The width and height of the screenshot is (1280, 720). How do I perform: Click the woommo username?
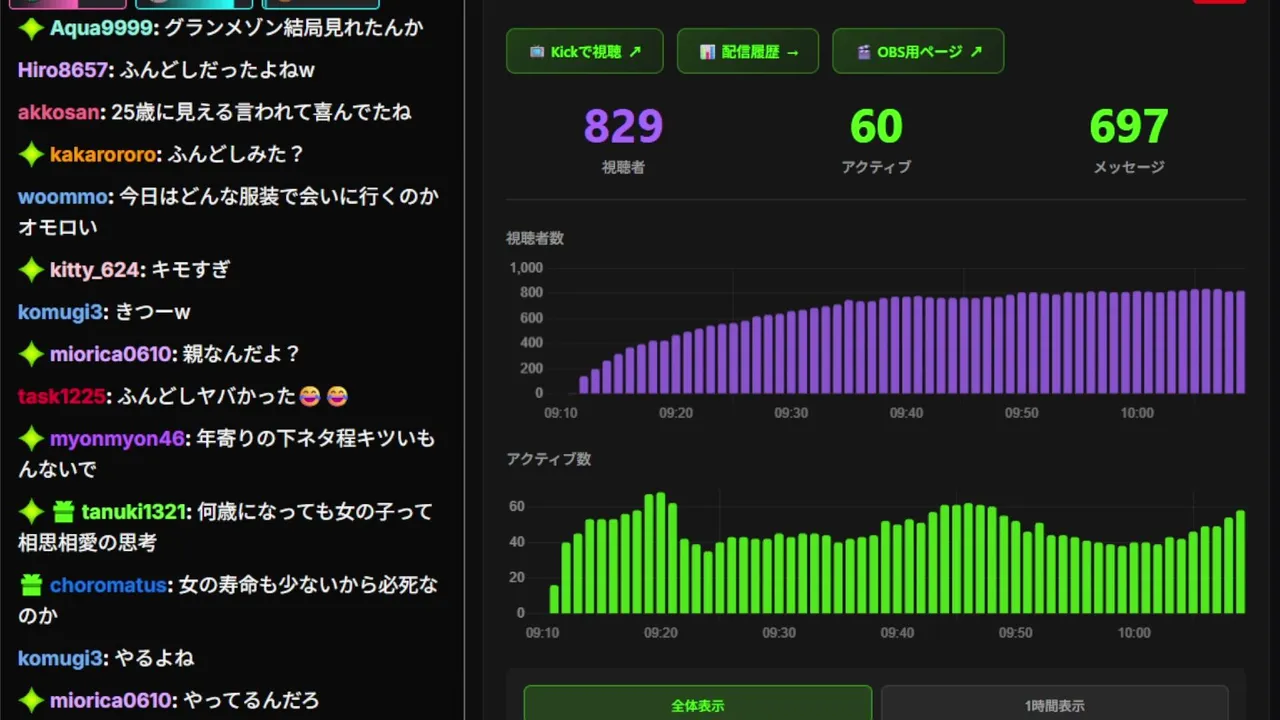(63, 197)
